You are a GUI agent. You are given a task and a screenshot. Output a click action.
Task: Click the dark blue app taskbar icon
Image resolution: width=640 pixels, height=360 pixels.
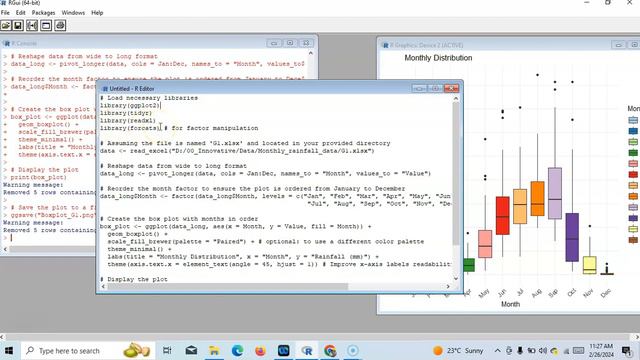tap(284, 351)
